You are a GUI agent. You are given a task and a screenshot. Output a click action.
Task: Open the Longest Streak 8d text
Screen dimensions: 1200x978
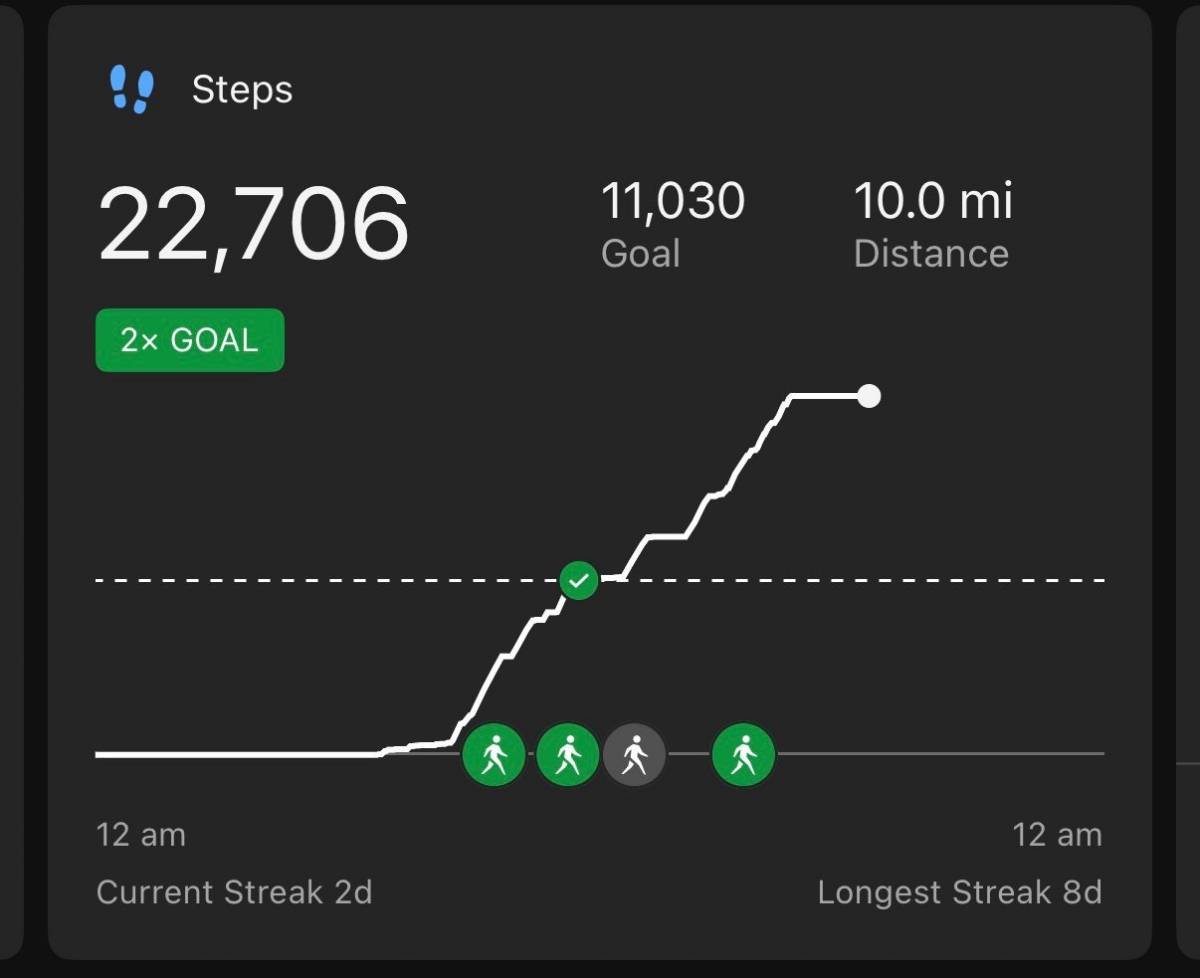[x=959, y=892]
